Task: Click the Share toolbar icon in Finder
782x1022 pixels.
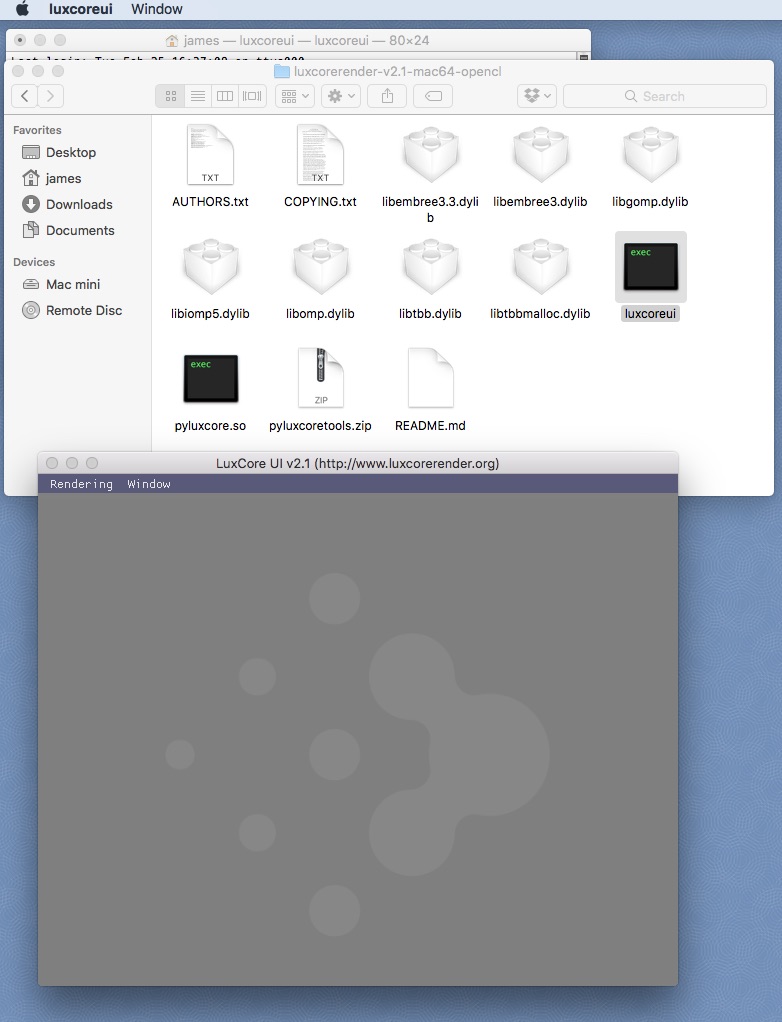Action: pos(387,96)
